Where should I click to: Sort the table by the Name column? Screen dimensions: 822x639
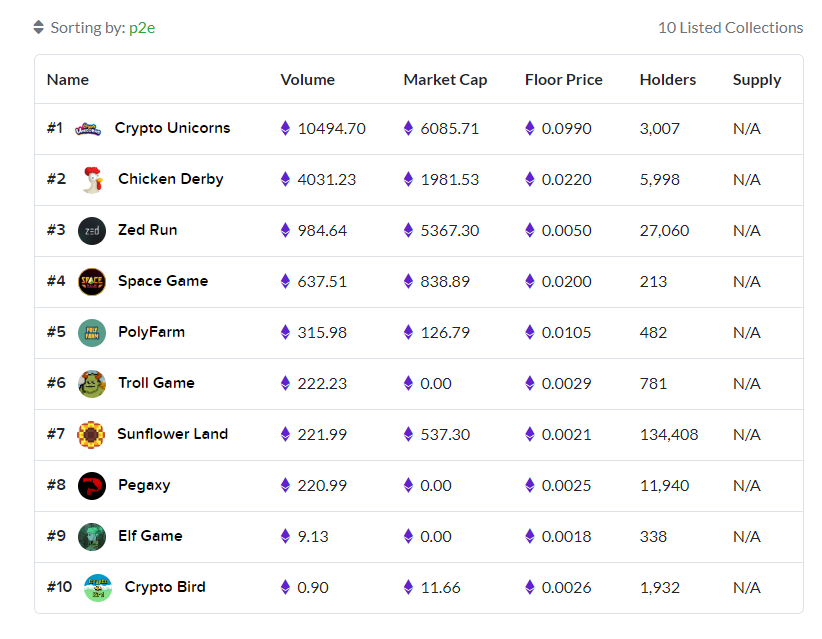(x=68, y=80)
